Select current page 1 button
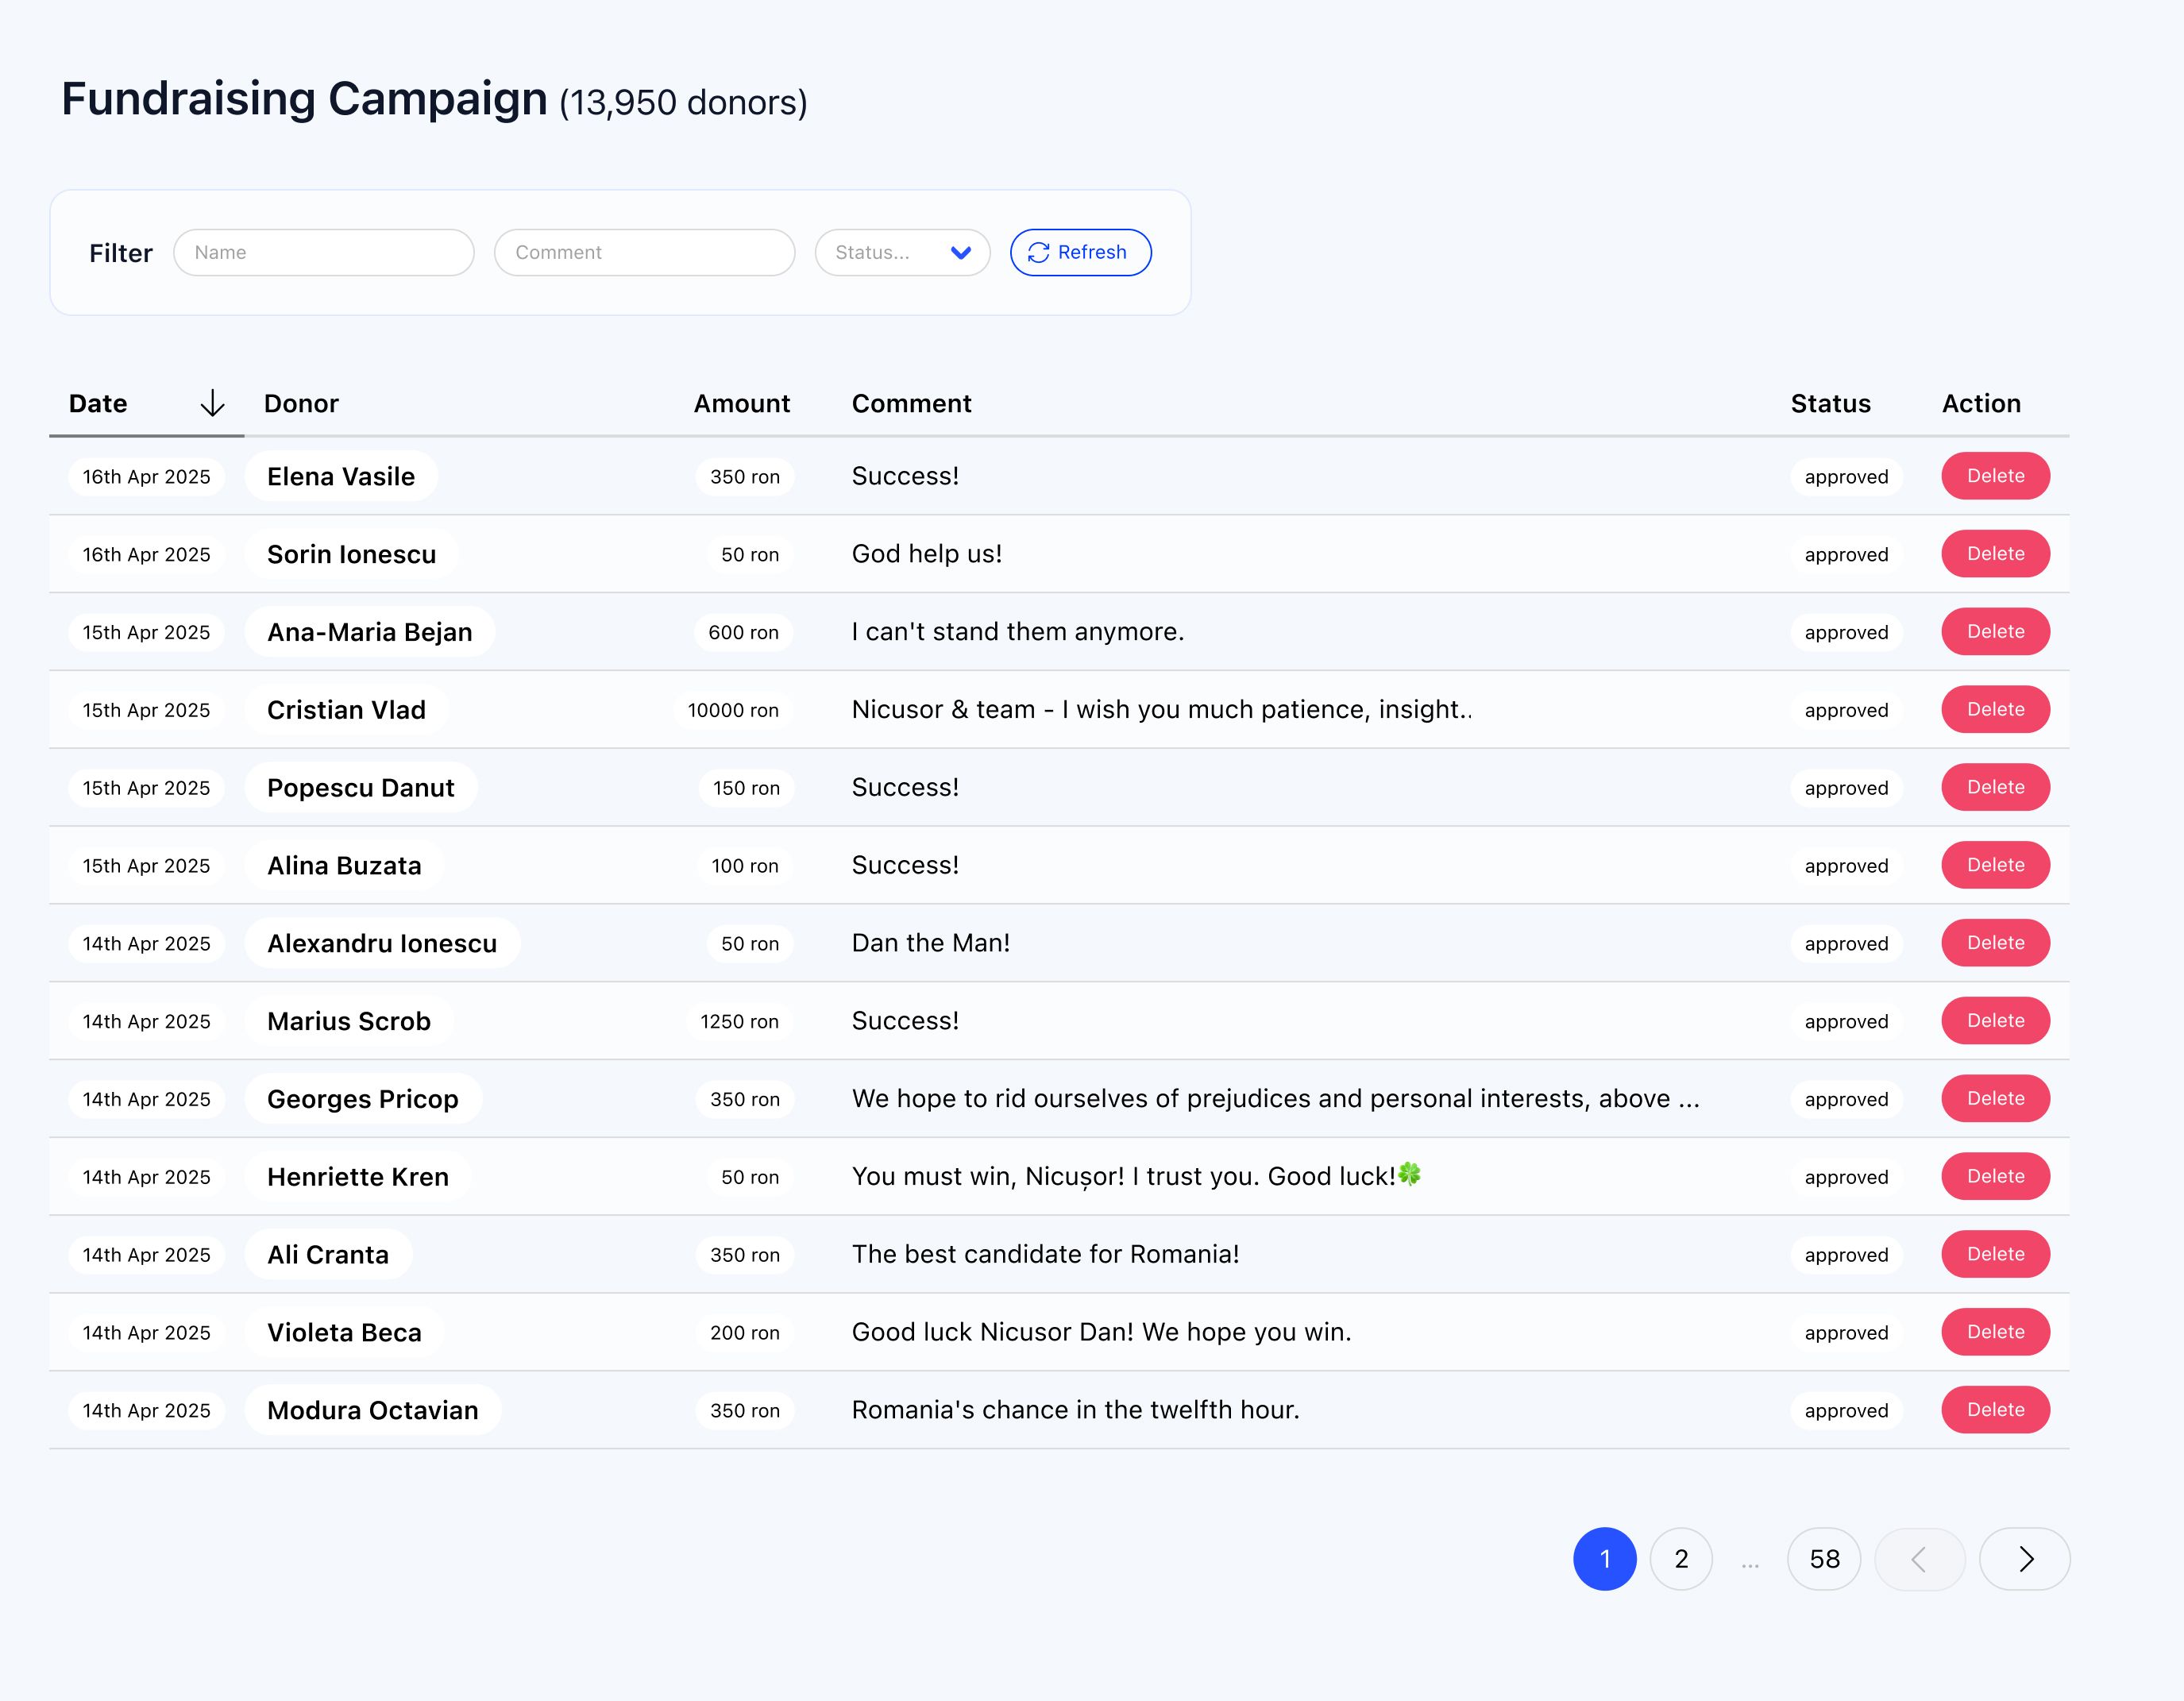The height and width of the screenshot is (1701, 2184). 1604,1559
